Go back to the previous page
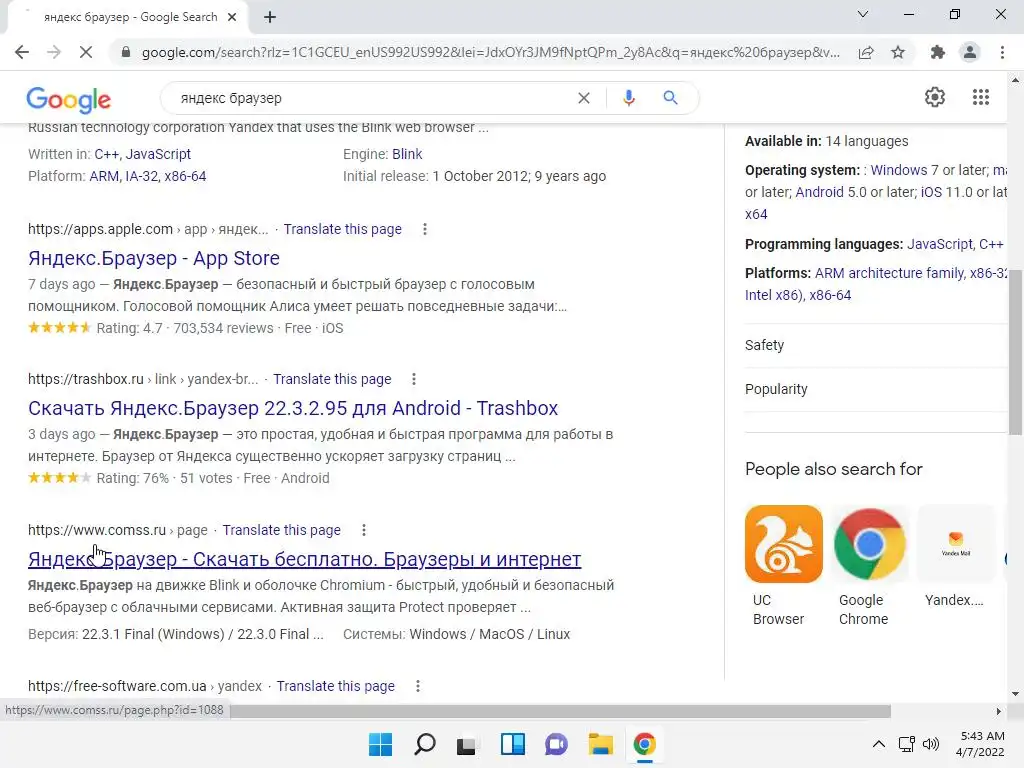The image size is (1024, 768). click(x=22, y=52)
